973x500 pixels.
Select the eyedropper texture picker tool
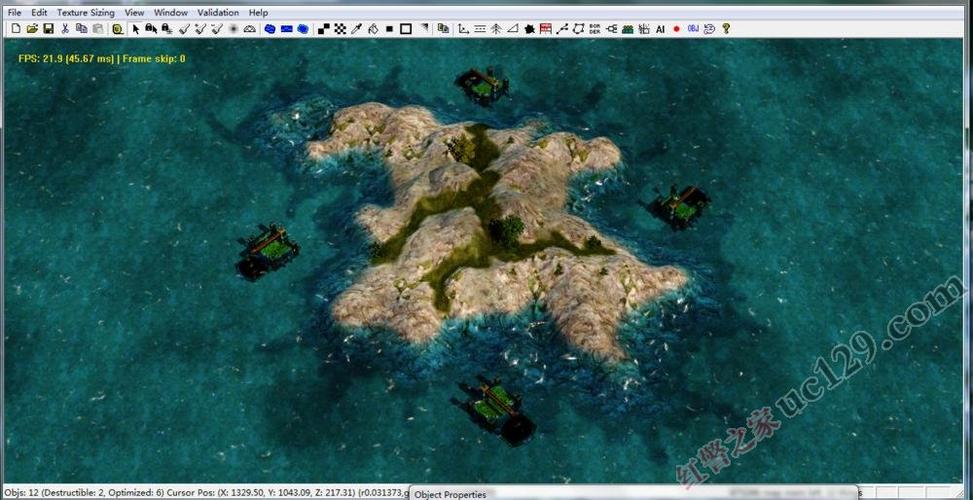pos(356,29)
